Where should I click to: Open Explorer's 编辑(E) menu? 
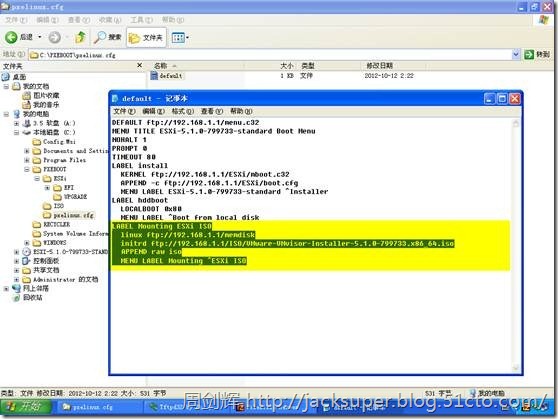point(47,20)
